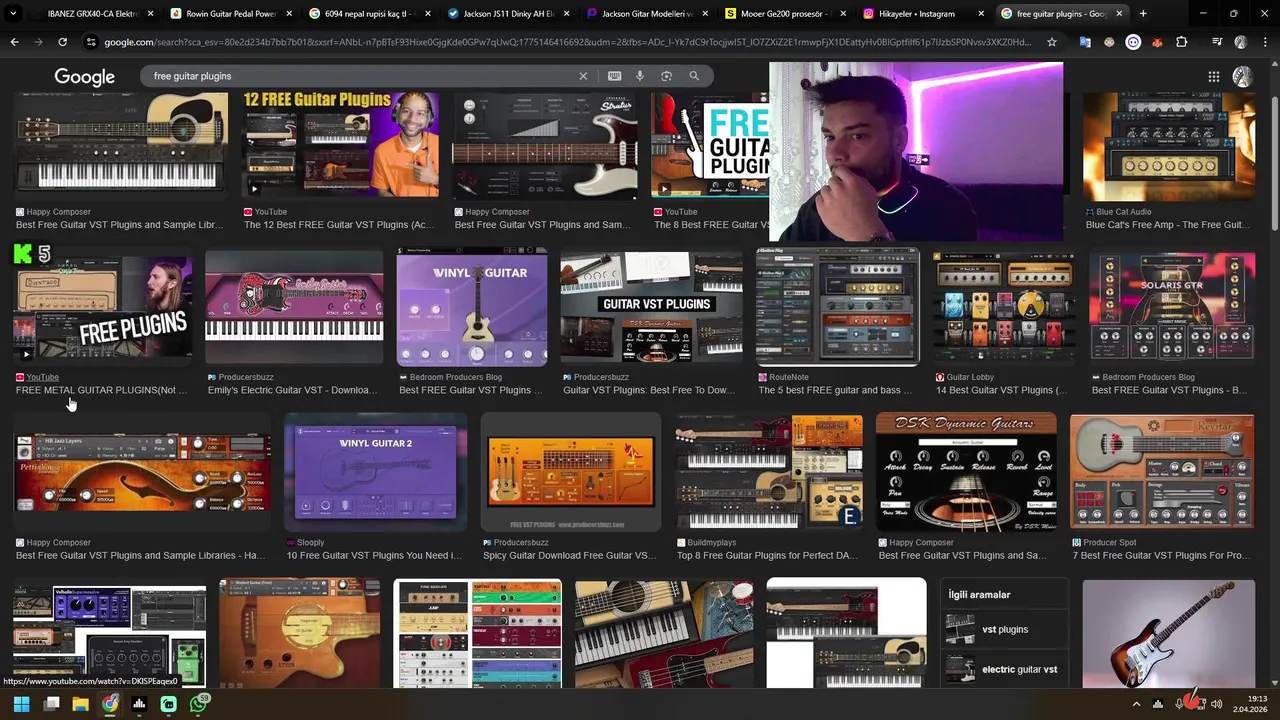1280x720 pixels.
Task: Open the VINYL GUITAR thumbnail
Action: (x=472, y=307)
